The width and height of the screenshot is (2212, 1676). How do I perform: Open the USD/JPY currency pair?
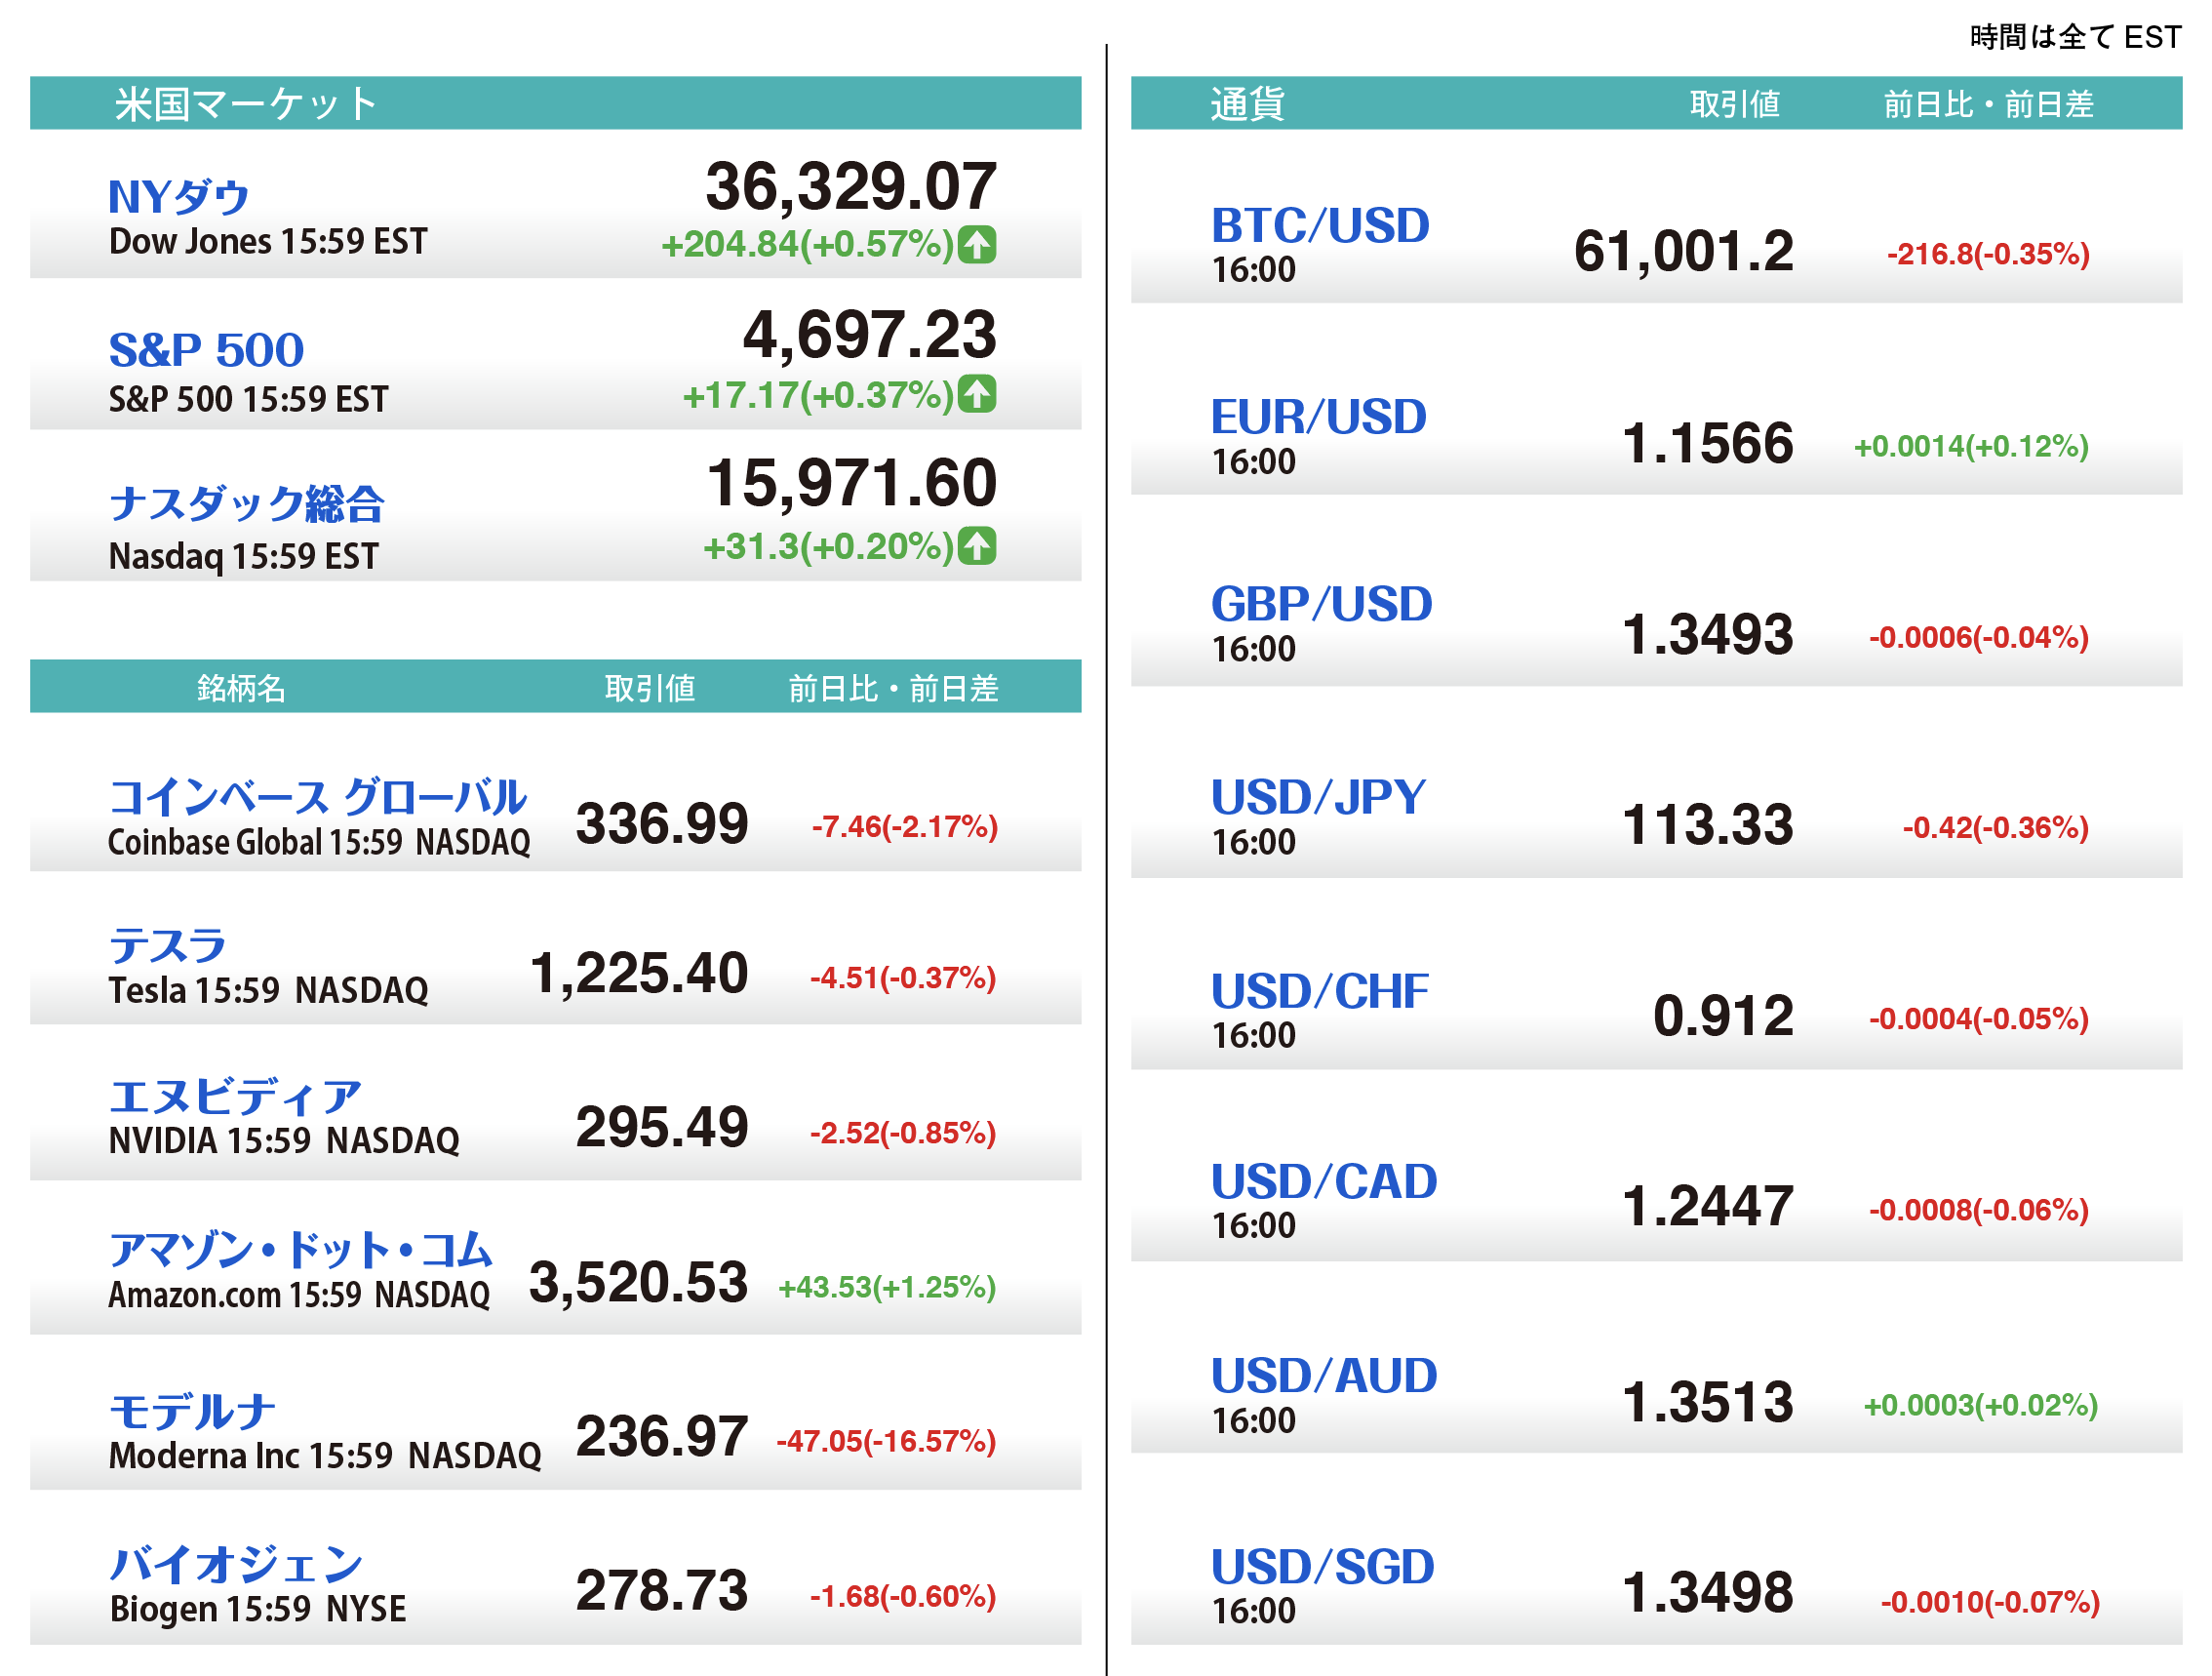pyautogui.click(x=1318, y=797)
